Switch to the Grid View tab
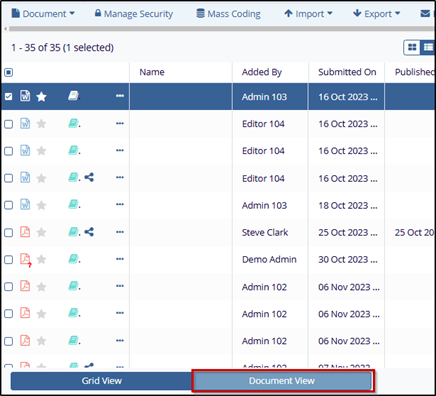This screenshot has height=396, width=436. (102, 381)
